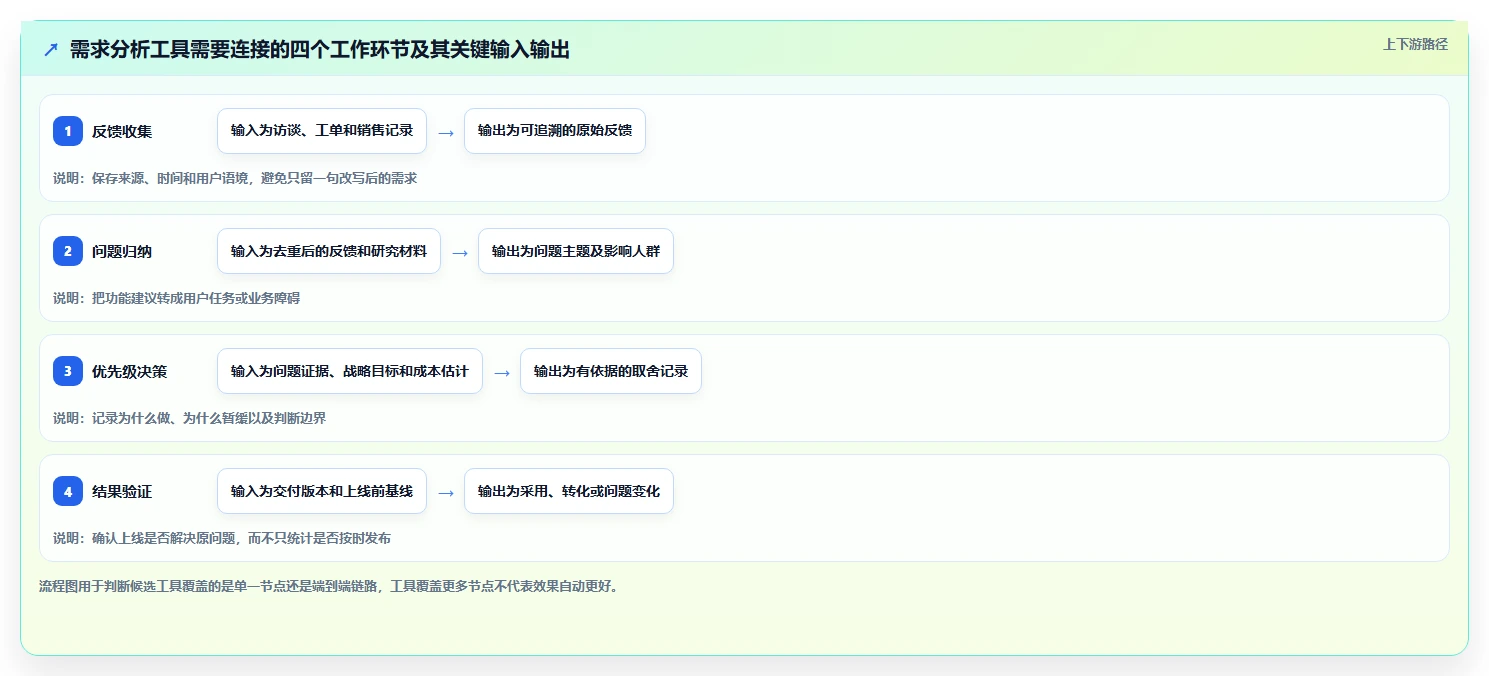The width and height of the screenshot is (1489, 676).
Task: Click the 输出为有依据的取舍记录 box
Action: tap(611, 371)
